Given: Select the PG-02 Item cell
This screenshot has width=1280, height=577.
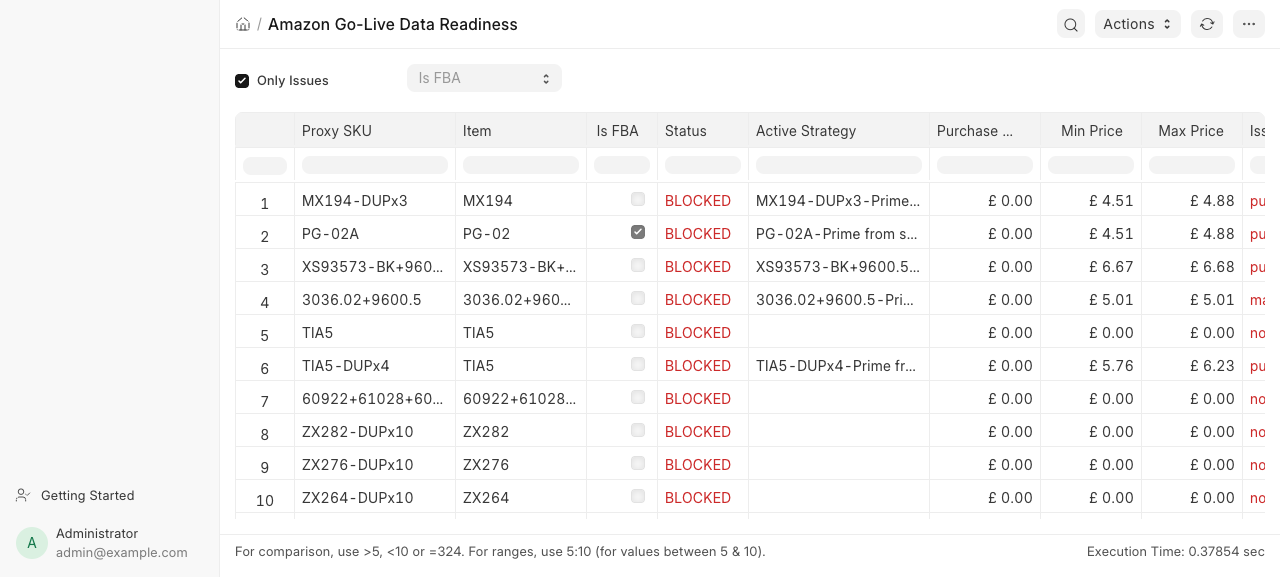Looking at the screenshot, I should pos(521,233).
